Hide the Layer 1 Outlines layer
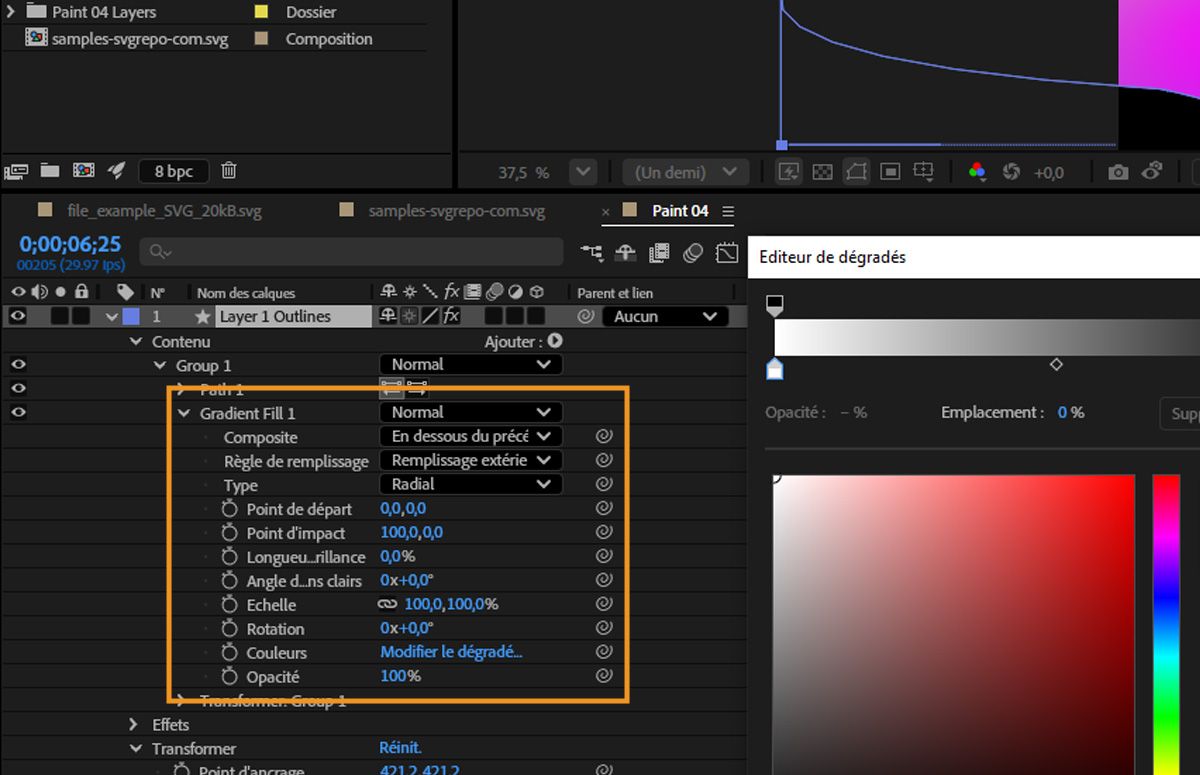The height and width of the screenshot is (775, 1200). (x=18, y=316)
